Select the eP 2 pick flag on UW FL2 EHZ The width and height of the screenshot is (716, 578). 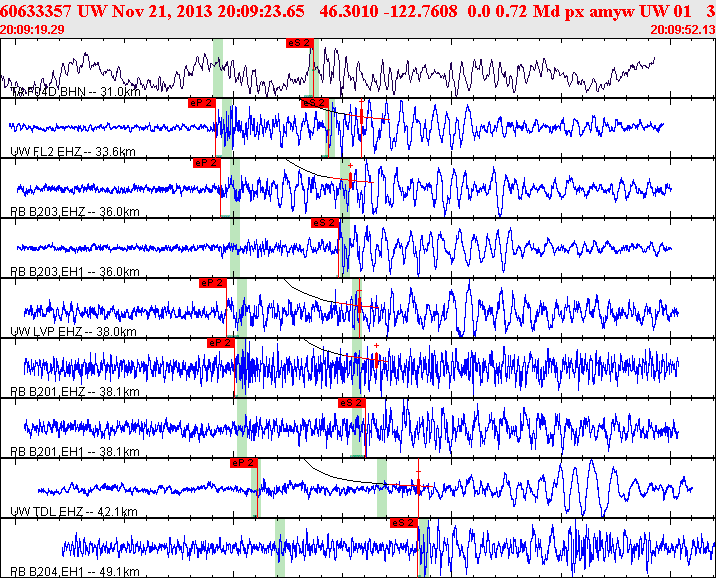tap(201, 103)
